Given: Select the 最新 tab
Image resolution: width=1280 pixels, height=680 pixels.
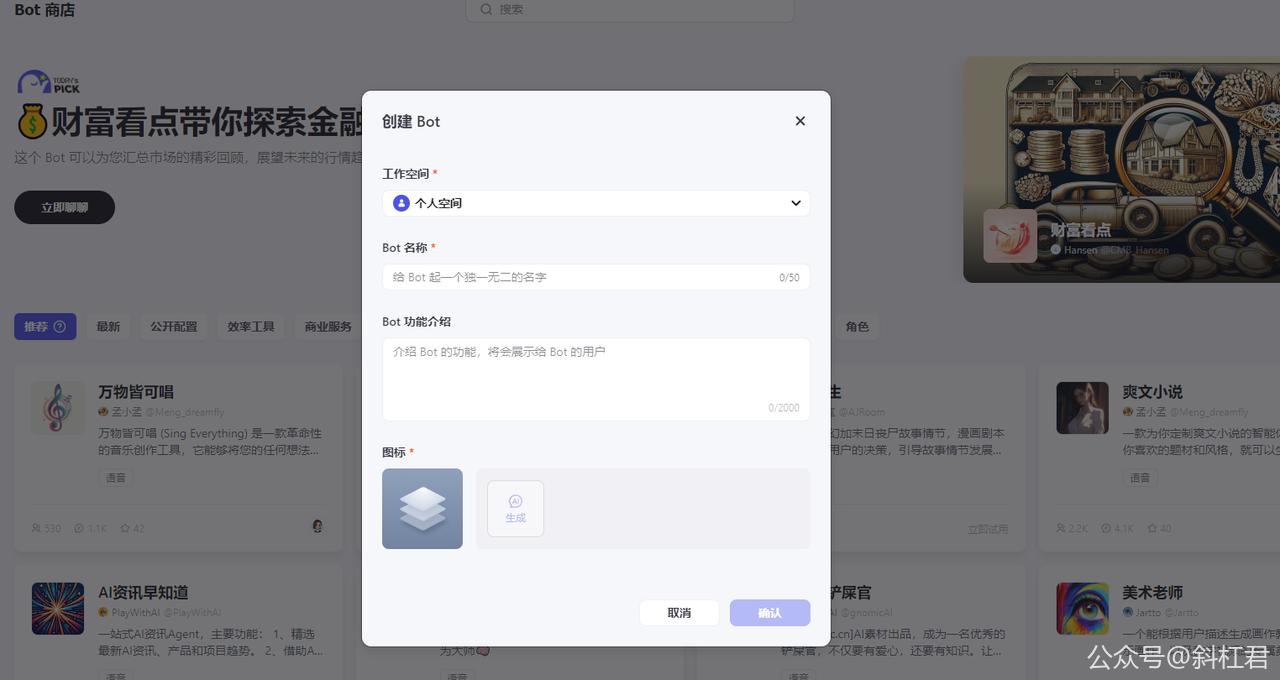Looking at the screenshot, I should [x=108, y=326].
